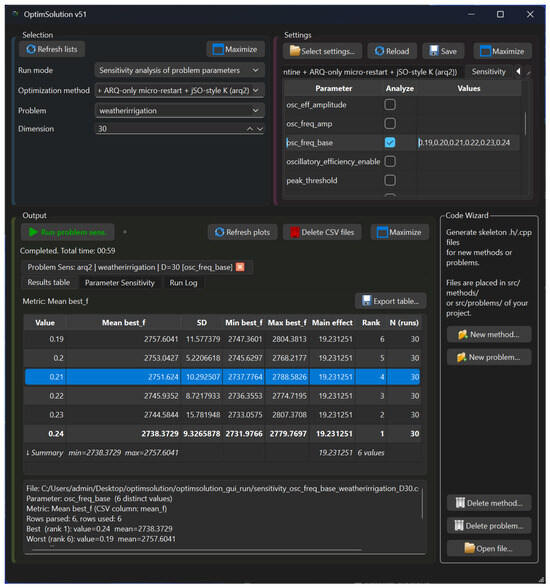
Task: Expand the Problem weatherirrigation dropdown
Action: coord(180,111)
